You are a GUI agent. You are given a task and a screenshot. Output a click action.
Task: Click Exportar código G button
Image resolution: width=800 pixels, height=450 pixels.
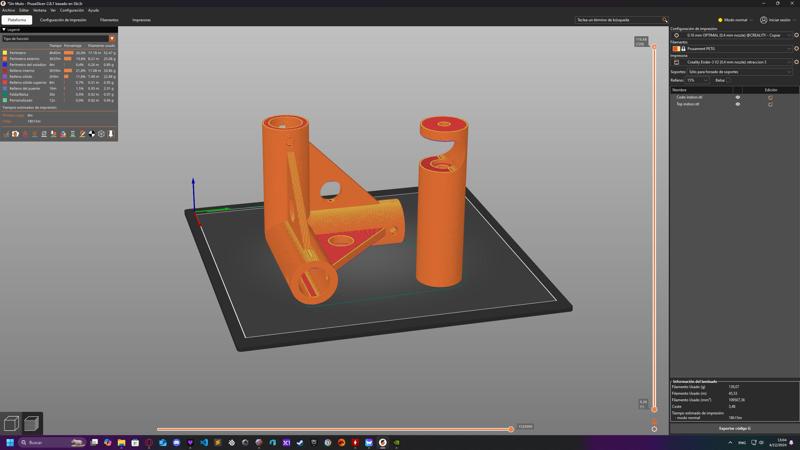pos(734,428)
